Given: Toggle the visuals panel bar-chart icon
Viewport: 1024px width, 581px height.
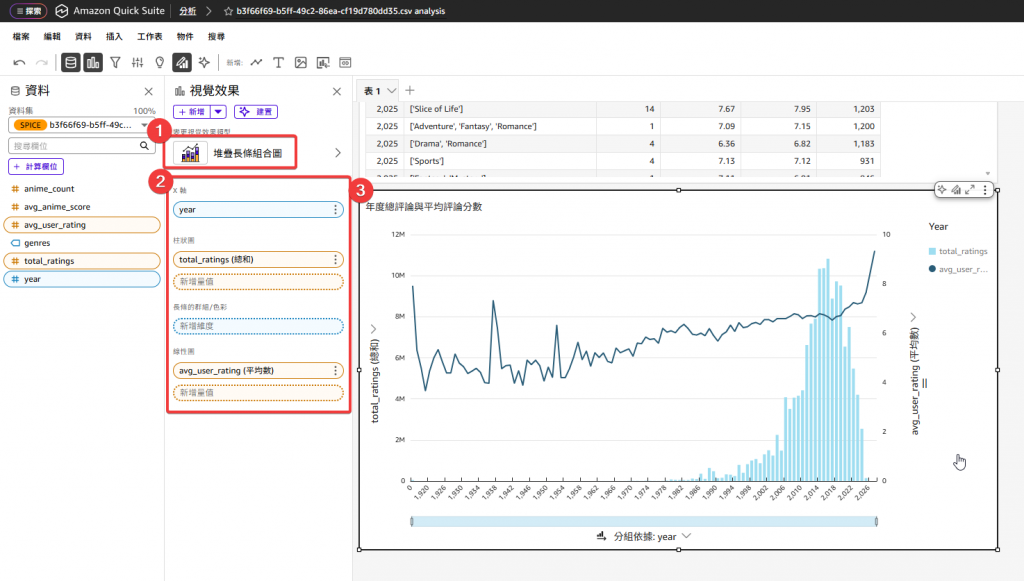Looking at the screenshot, I should point(93,63).
